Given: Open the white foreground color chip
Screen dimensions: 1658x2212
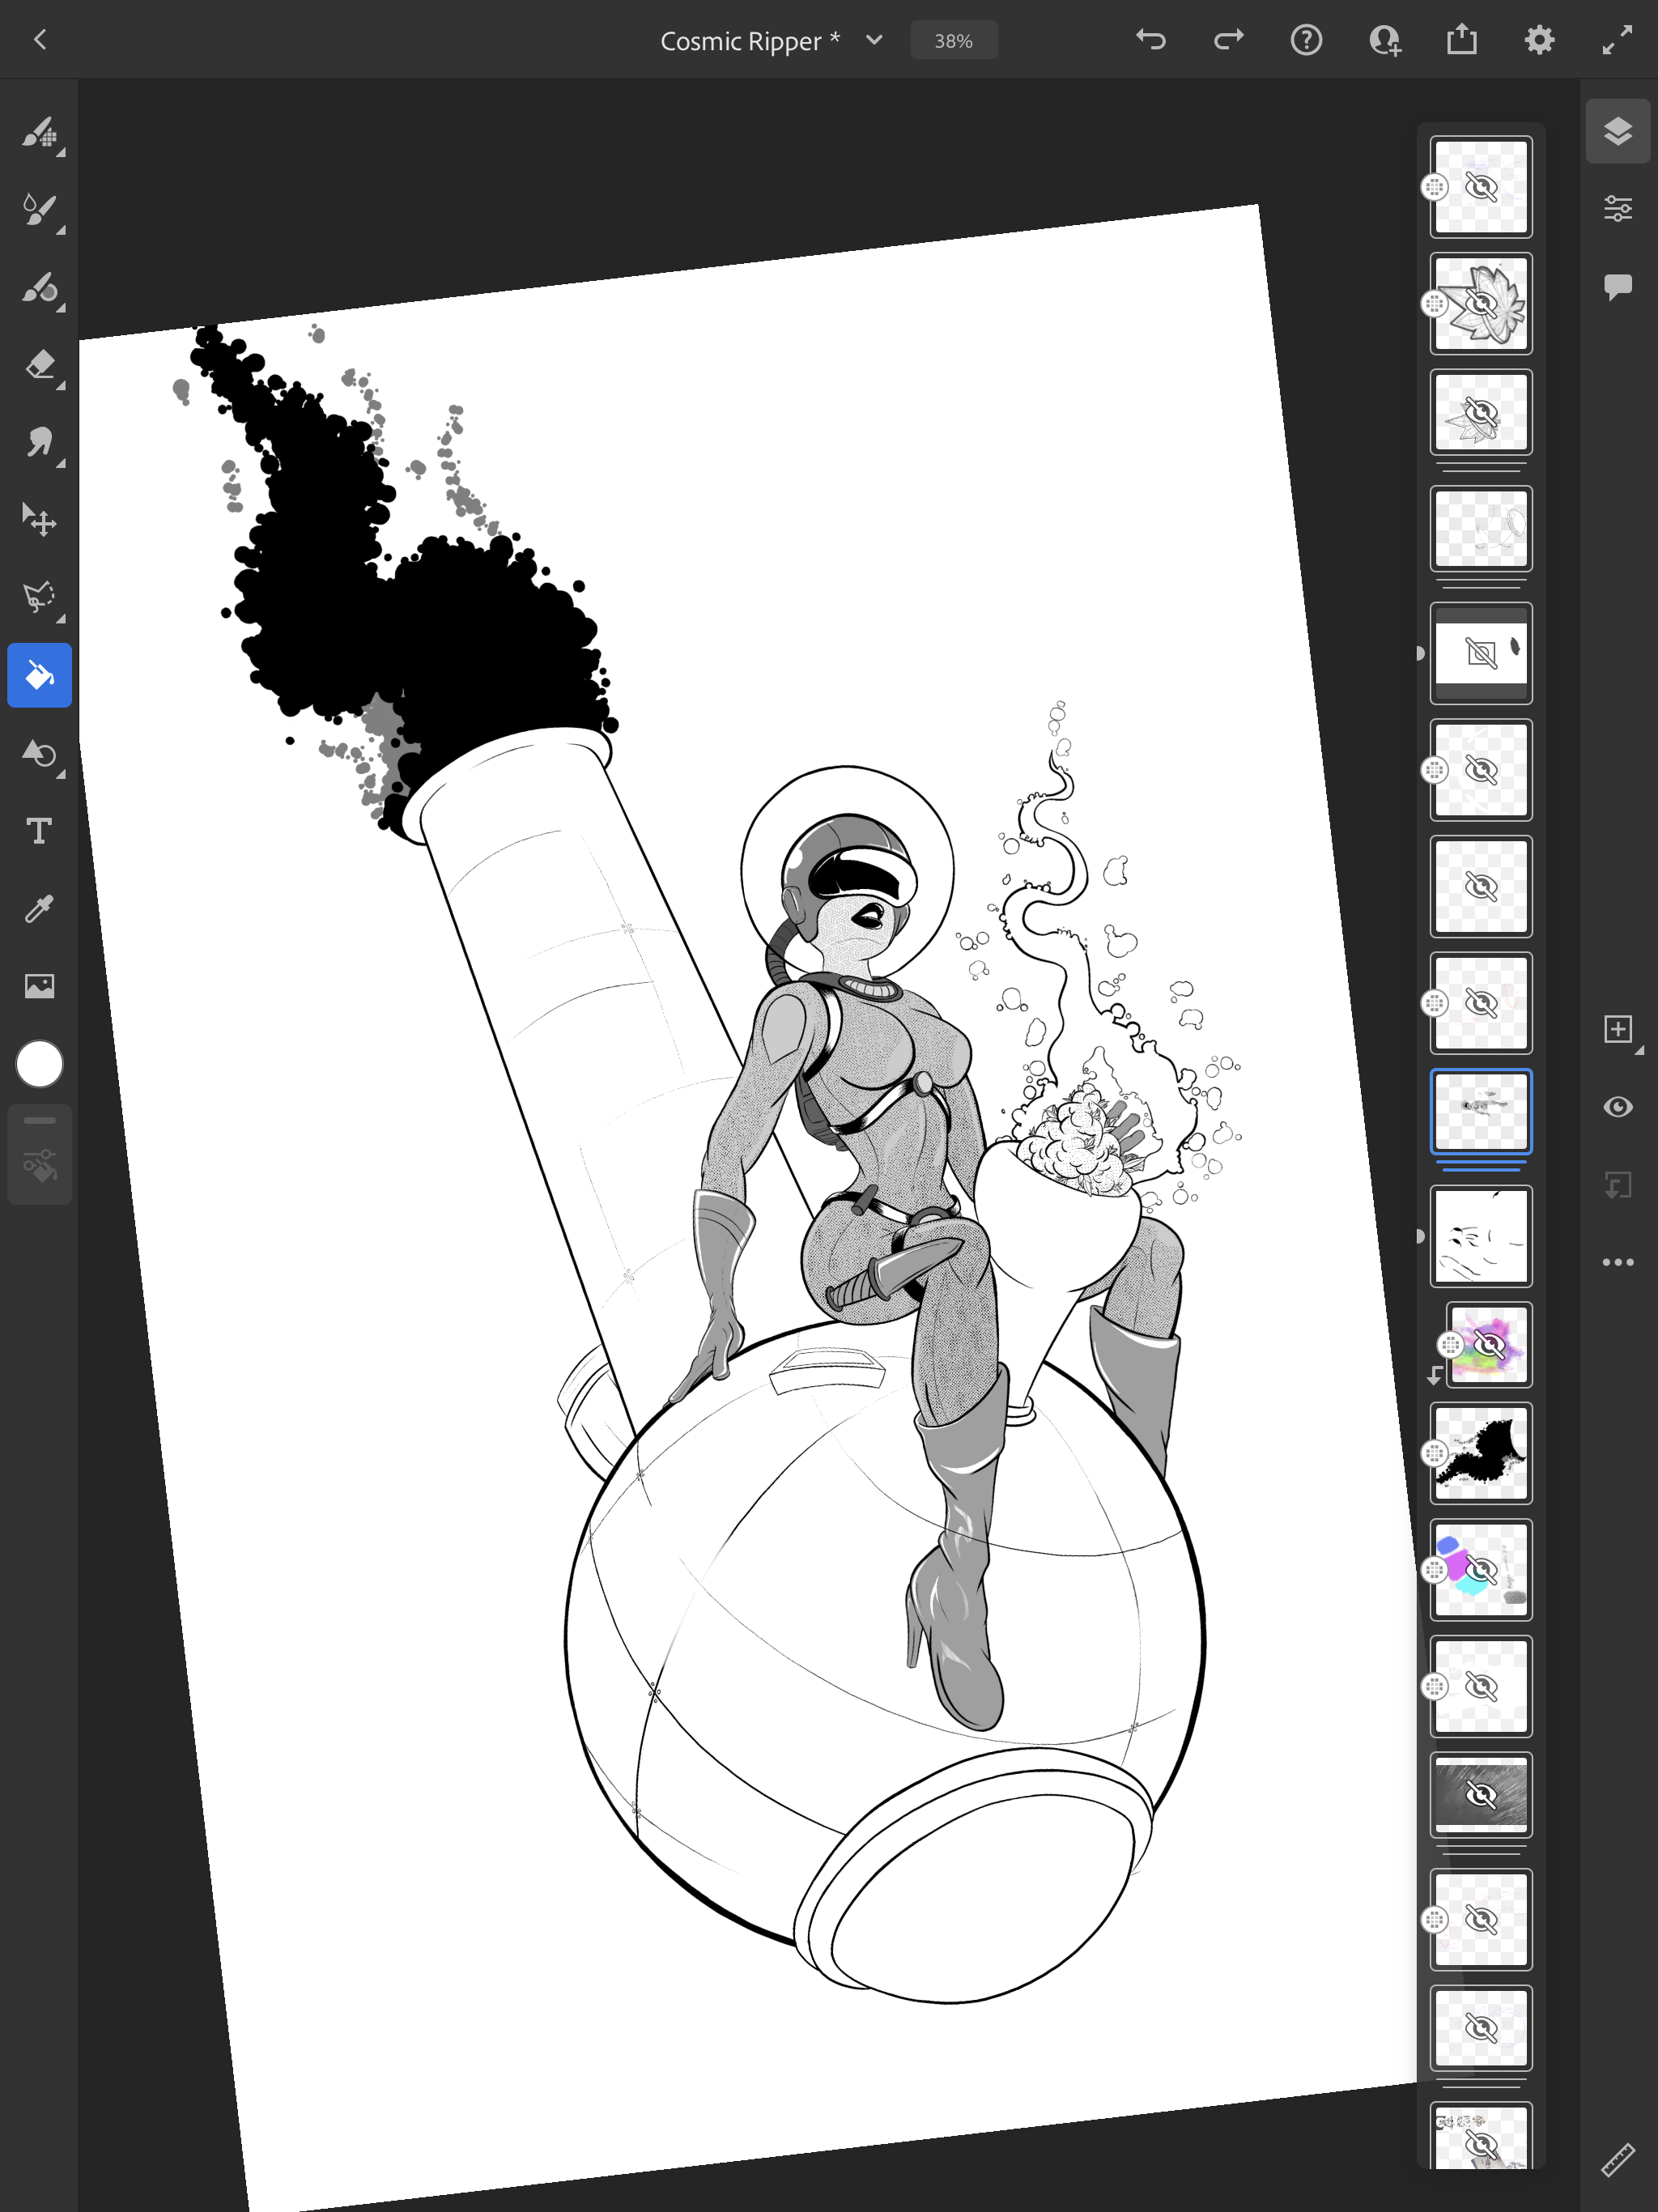Looking at the screenshot, I should pyautogui.click(x=40, y=1064).
